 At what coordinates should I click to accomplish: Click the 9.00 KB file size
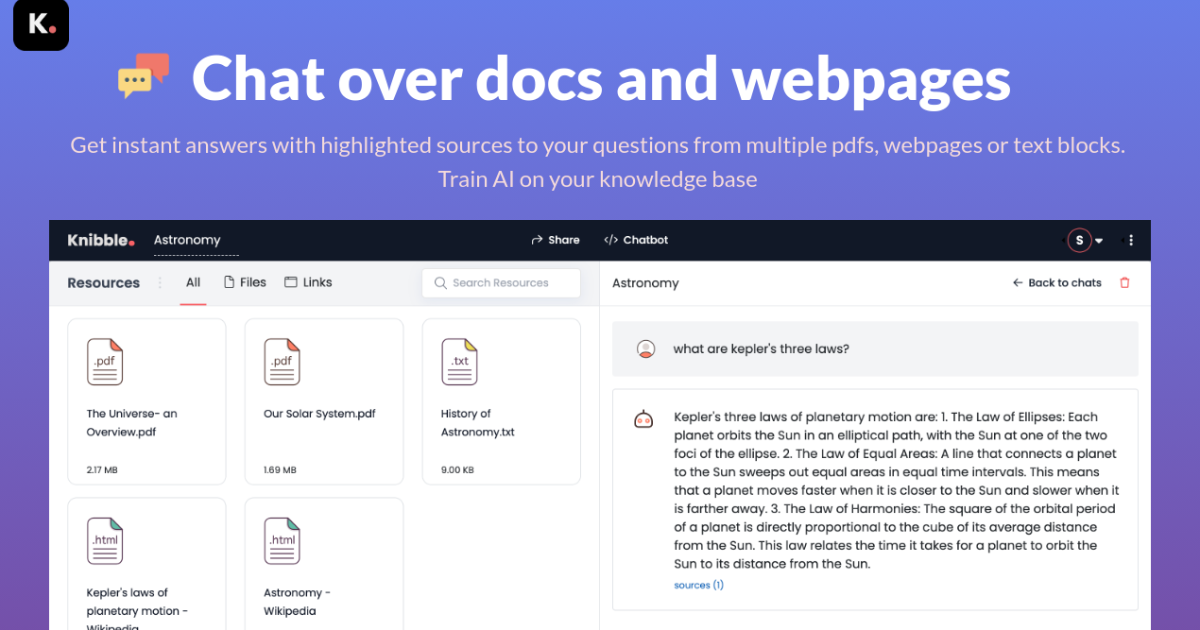(x=458, y=470)
